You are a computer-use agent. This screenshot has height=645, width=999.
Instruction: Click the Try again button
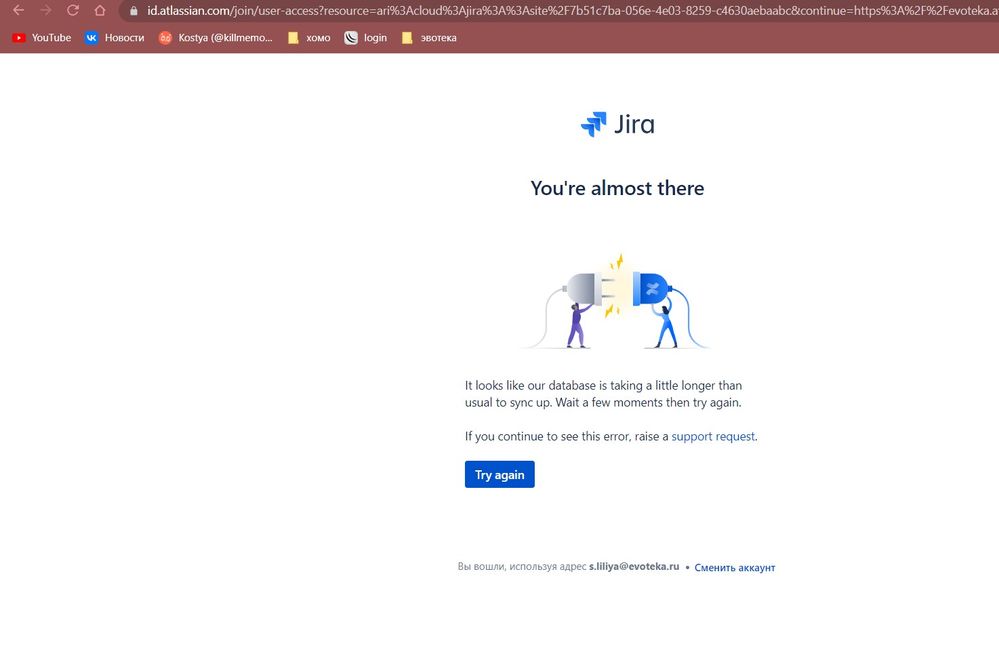tap(500, 474)
